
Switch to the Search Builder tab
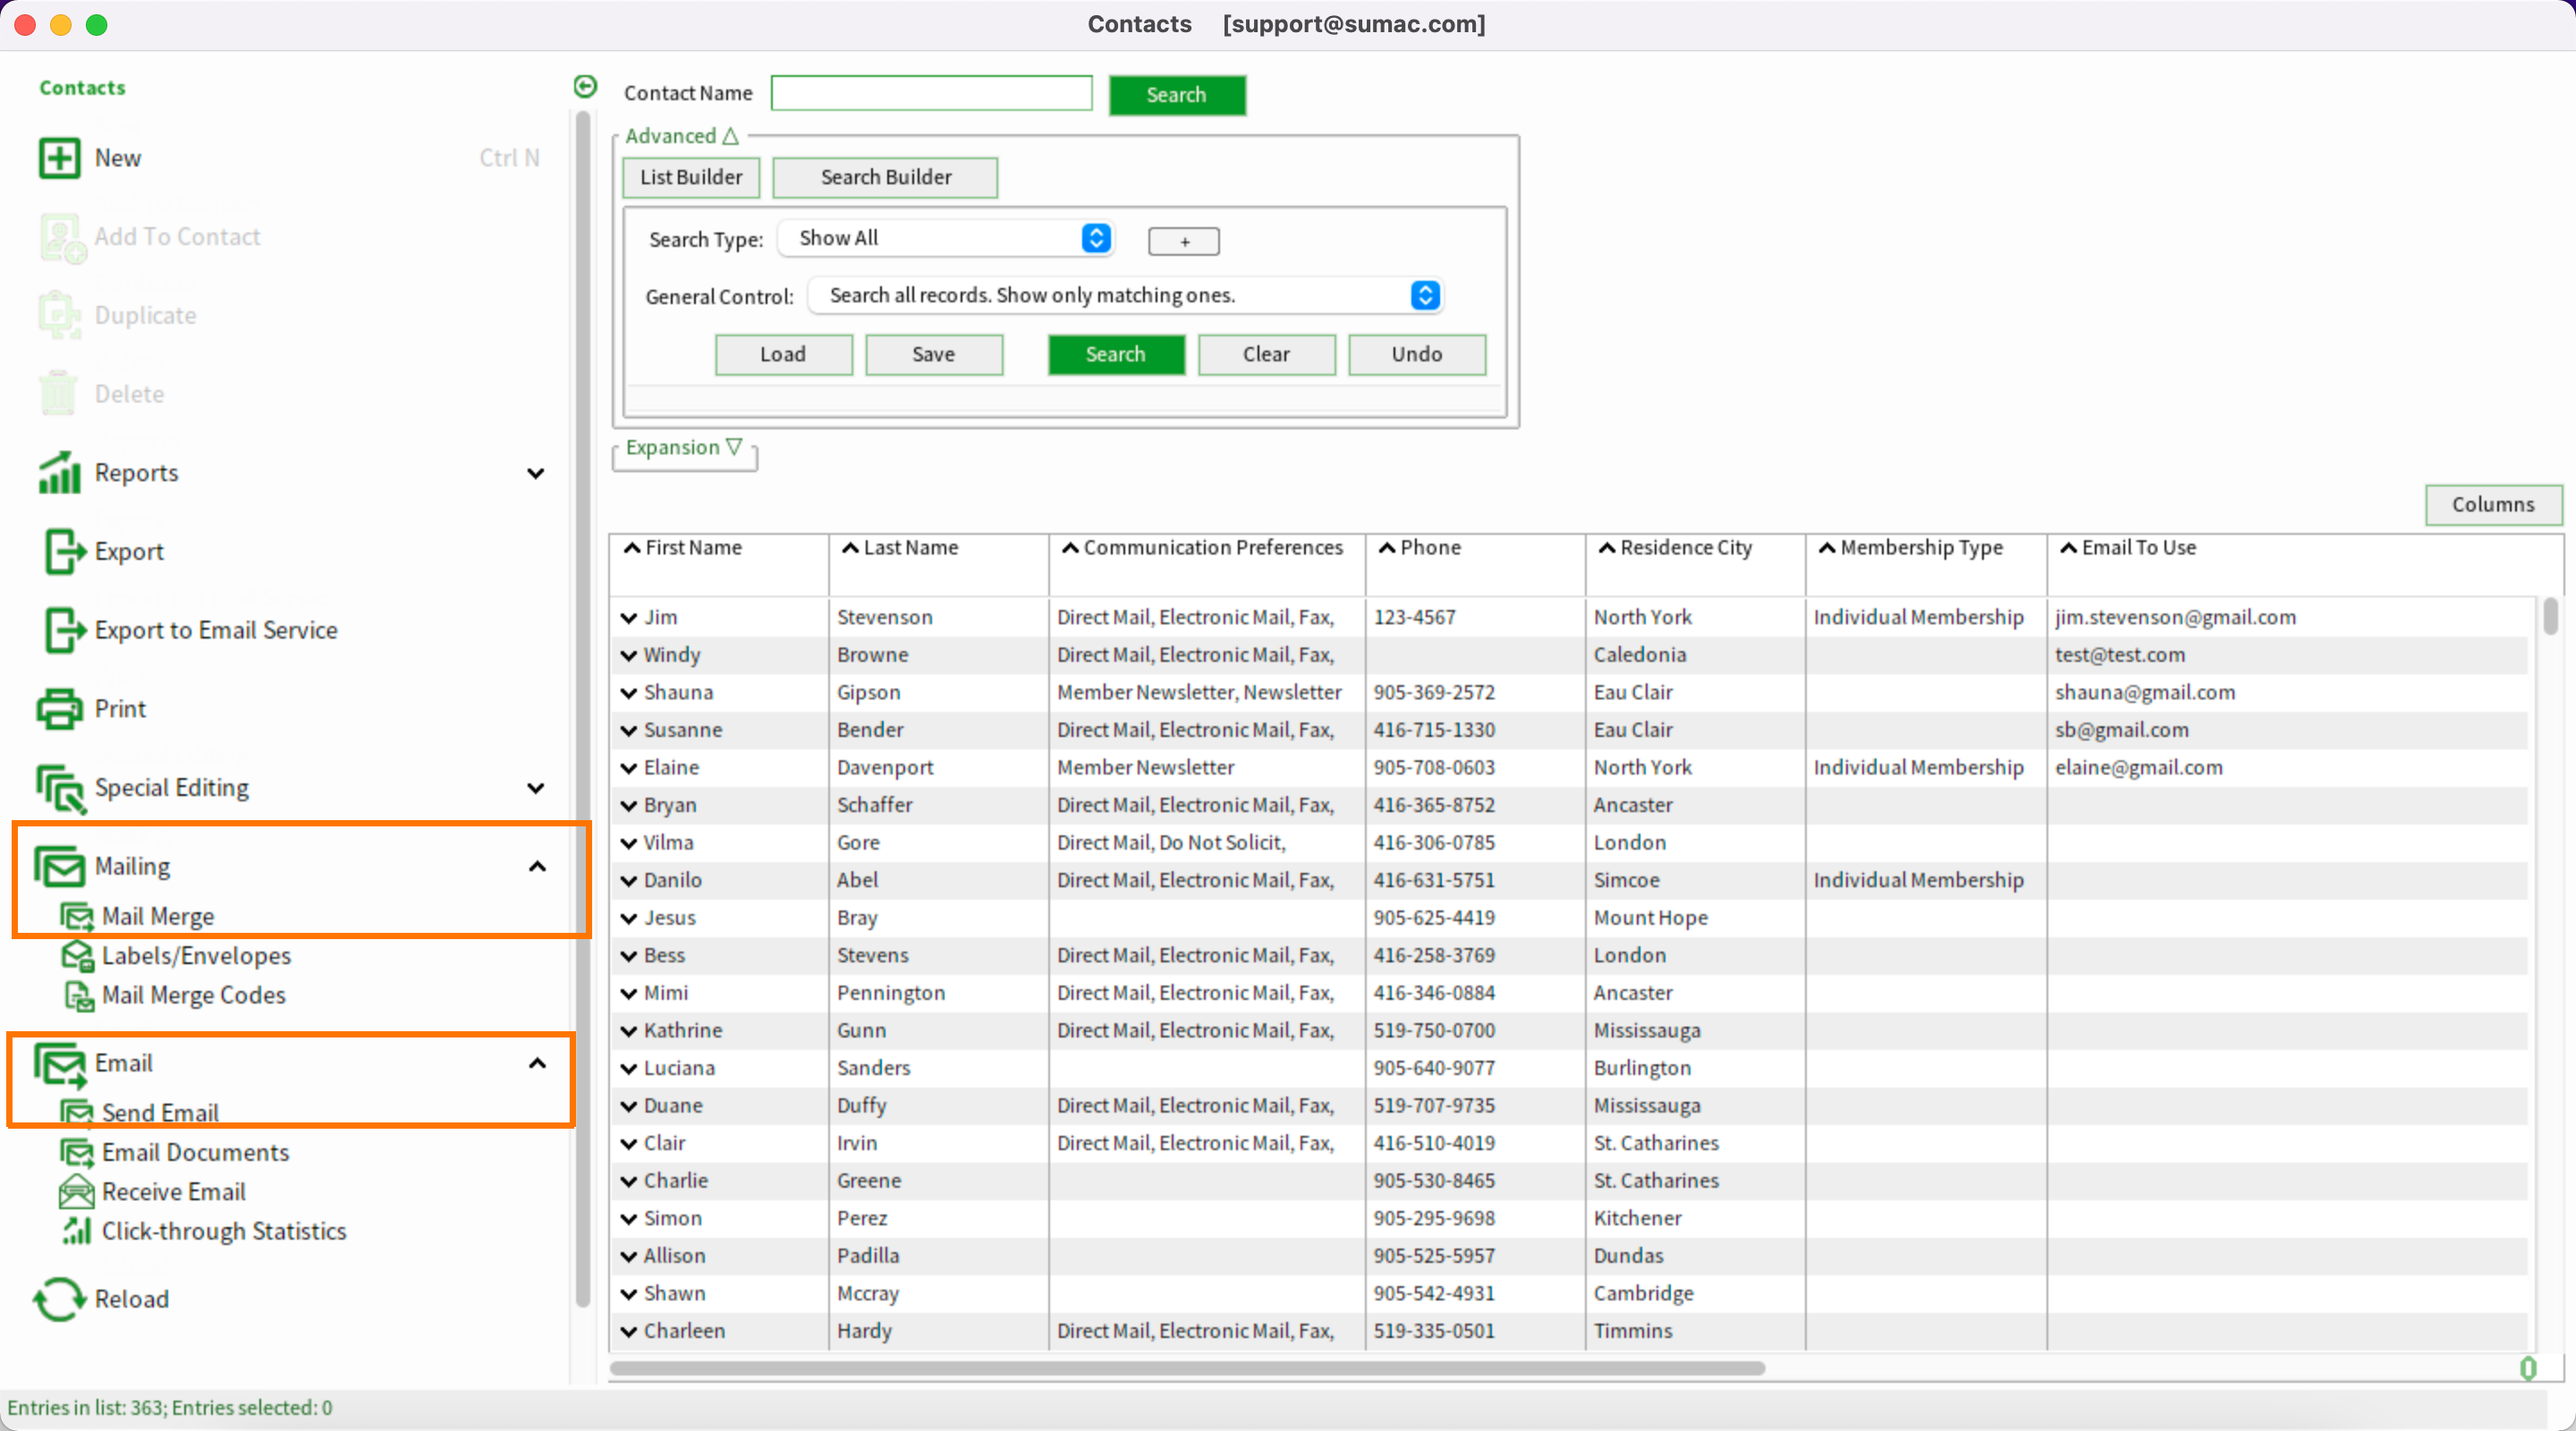click(885, 177)
